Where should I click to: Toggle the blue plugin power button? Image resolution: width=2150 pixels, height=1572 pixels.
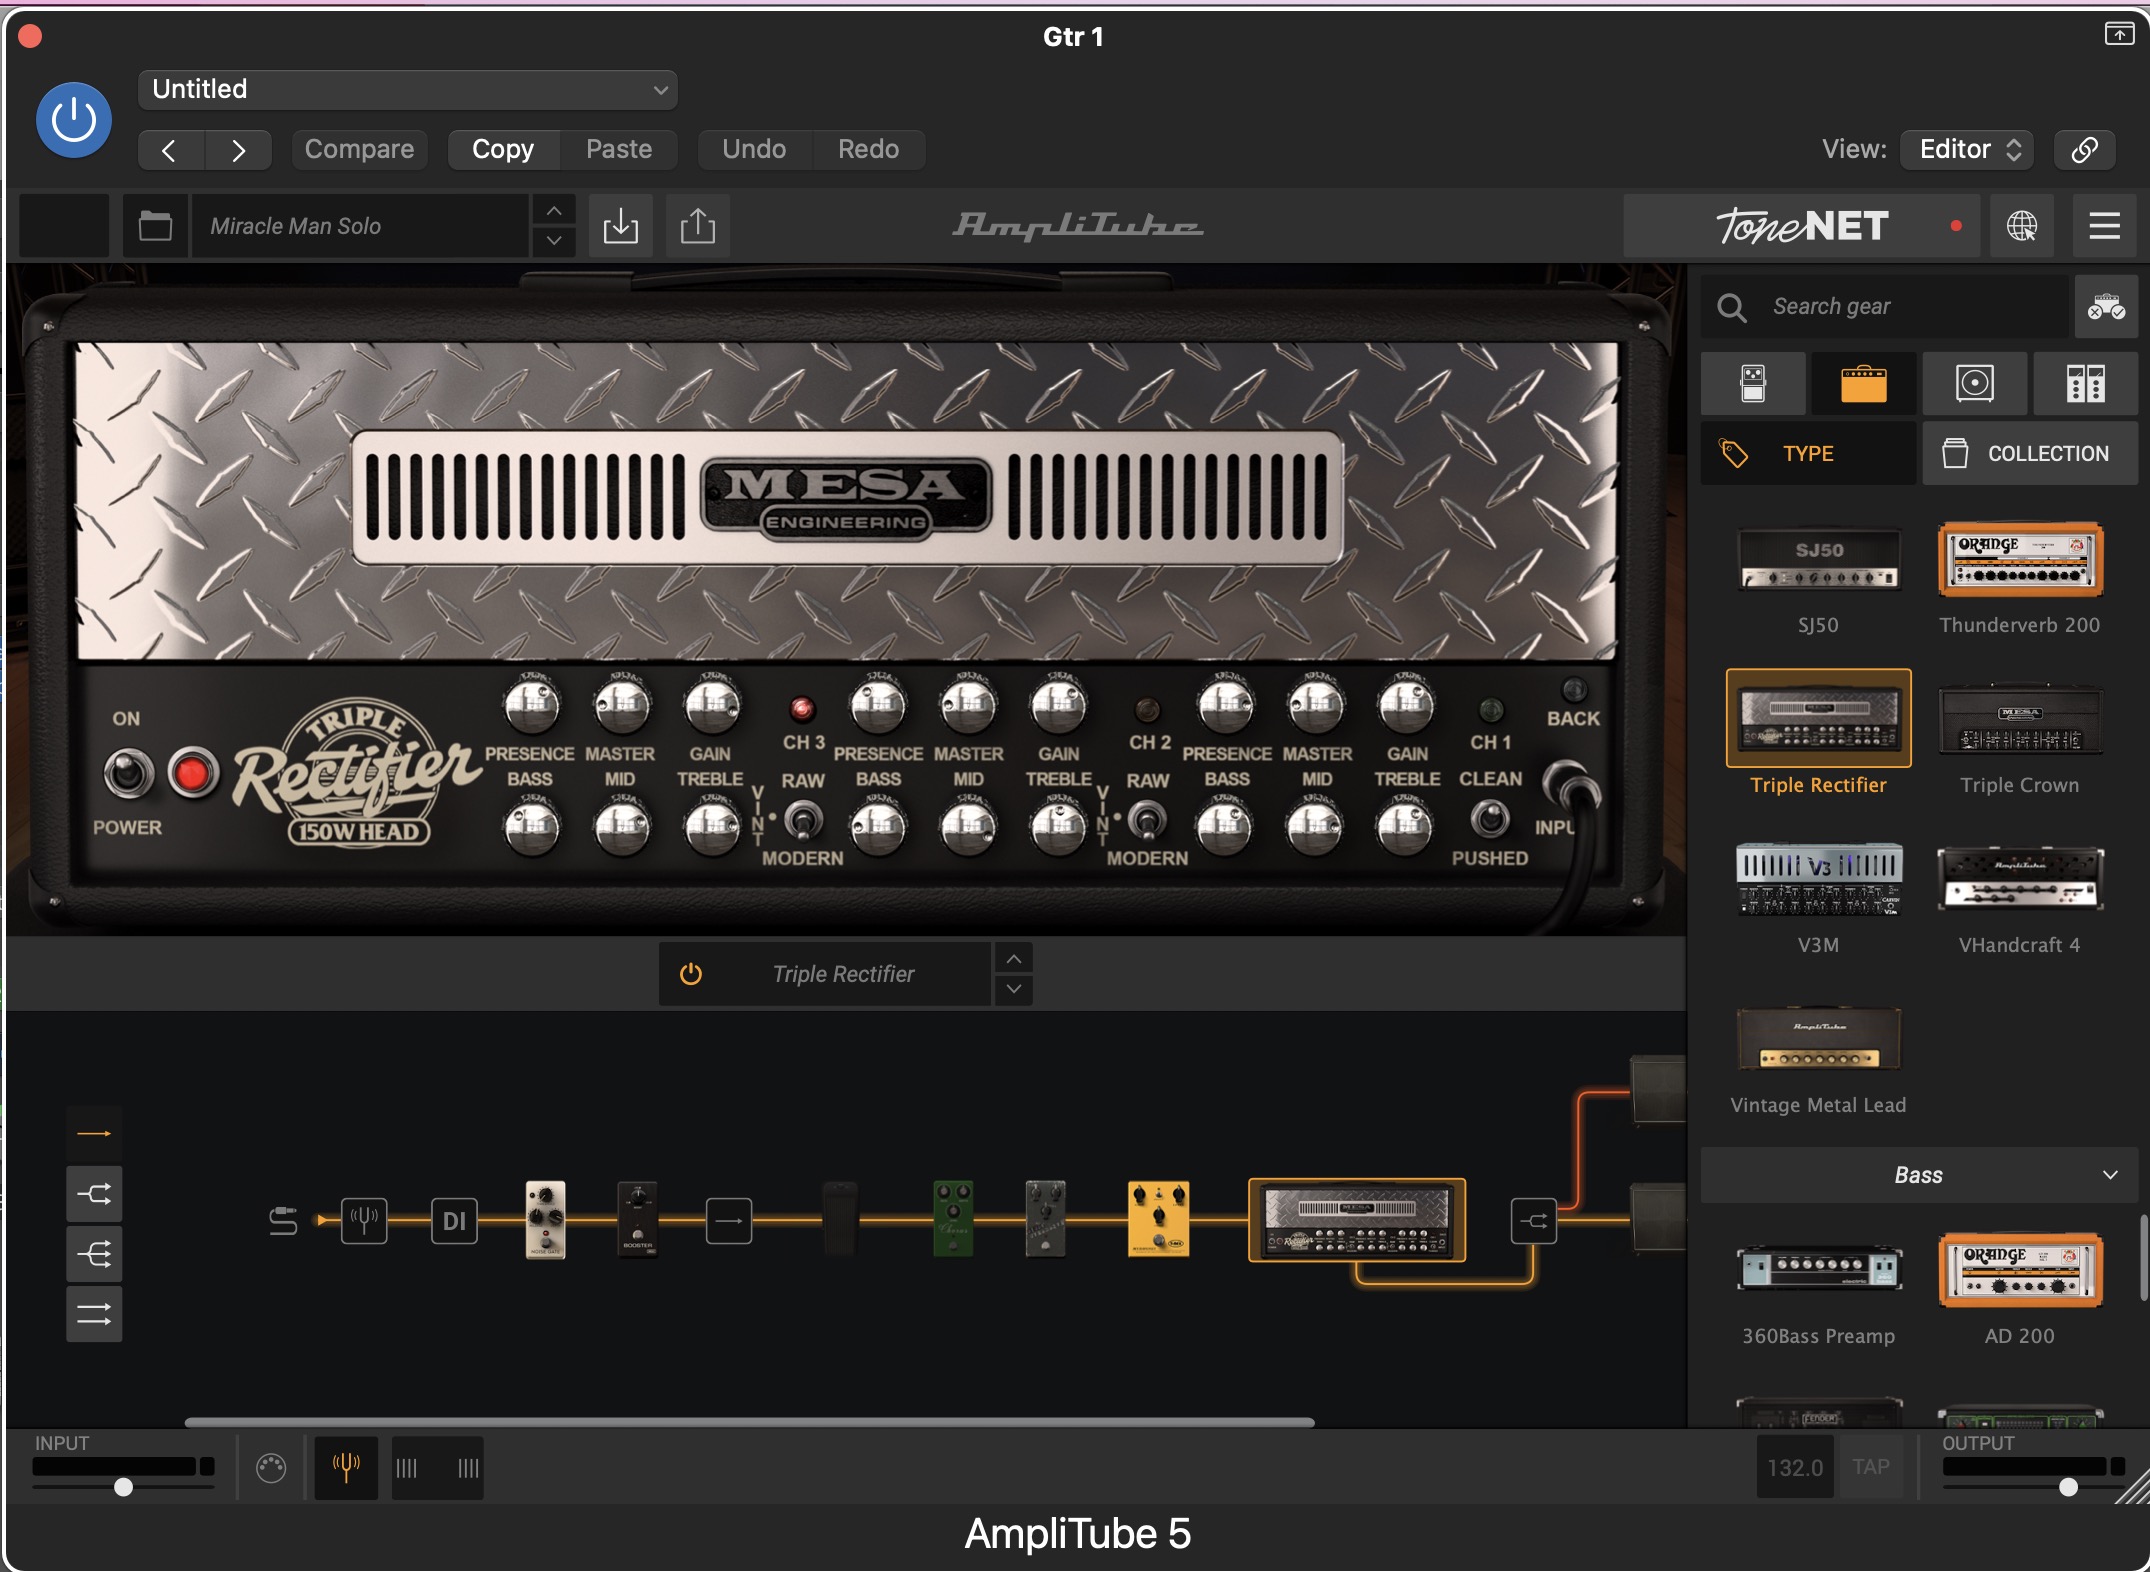73,121
